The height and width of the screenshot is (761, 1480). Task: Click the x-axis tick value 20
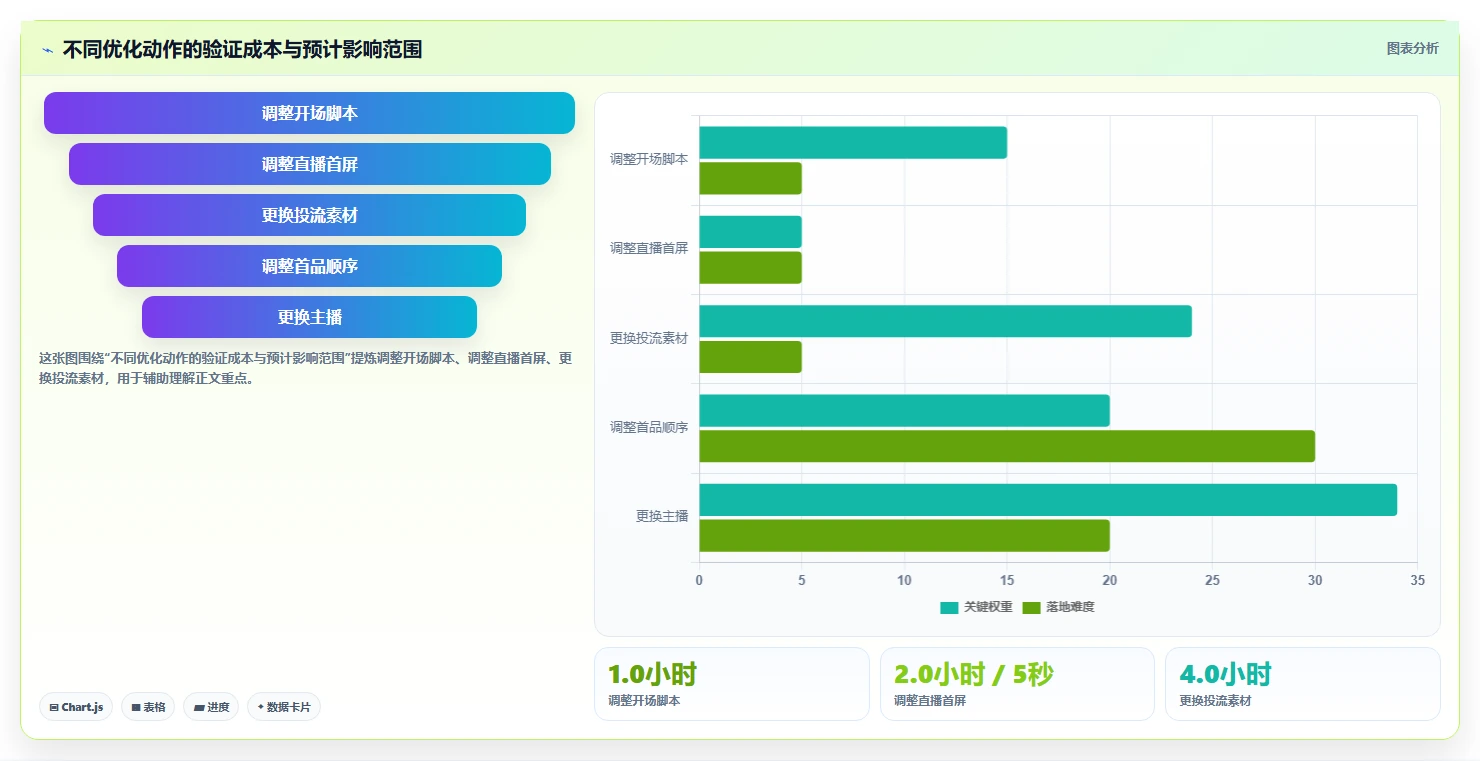click(x=1109, y=581)
